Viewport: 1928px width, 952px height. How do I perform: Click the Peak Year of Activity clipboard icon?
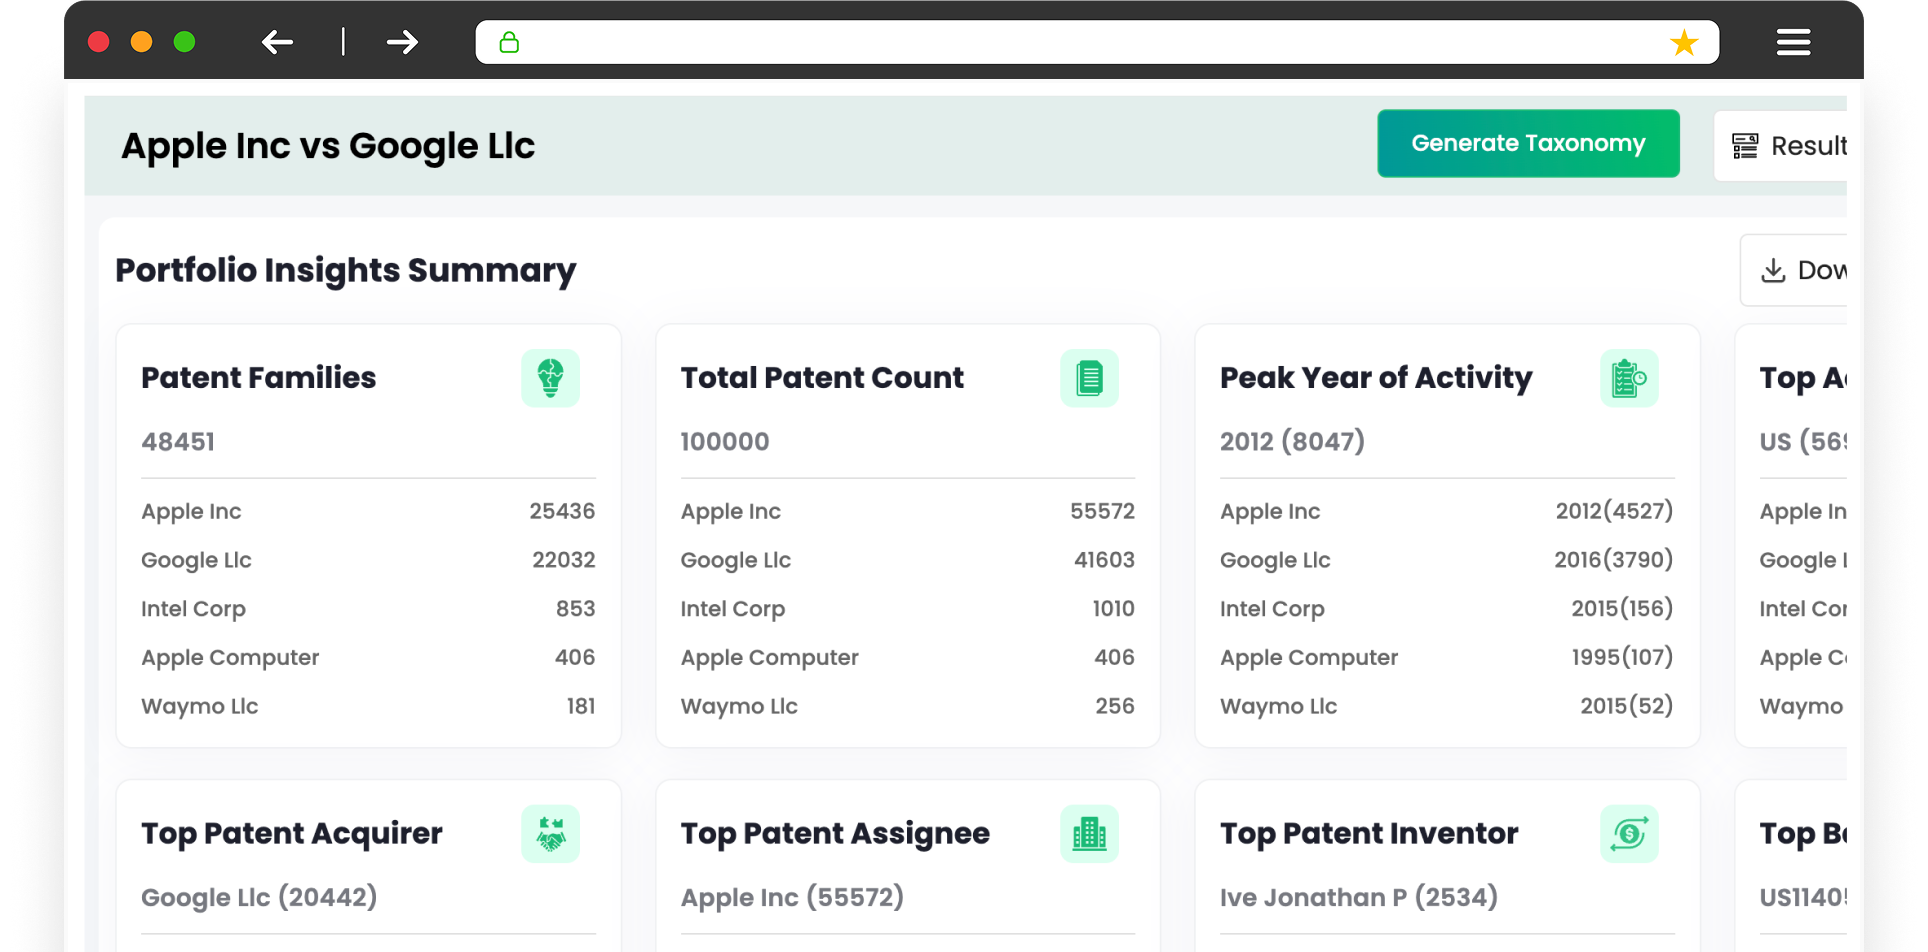1629,378
